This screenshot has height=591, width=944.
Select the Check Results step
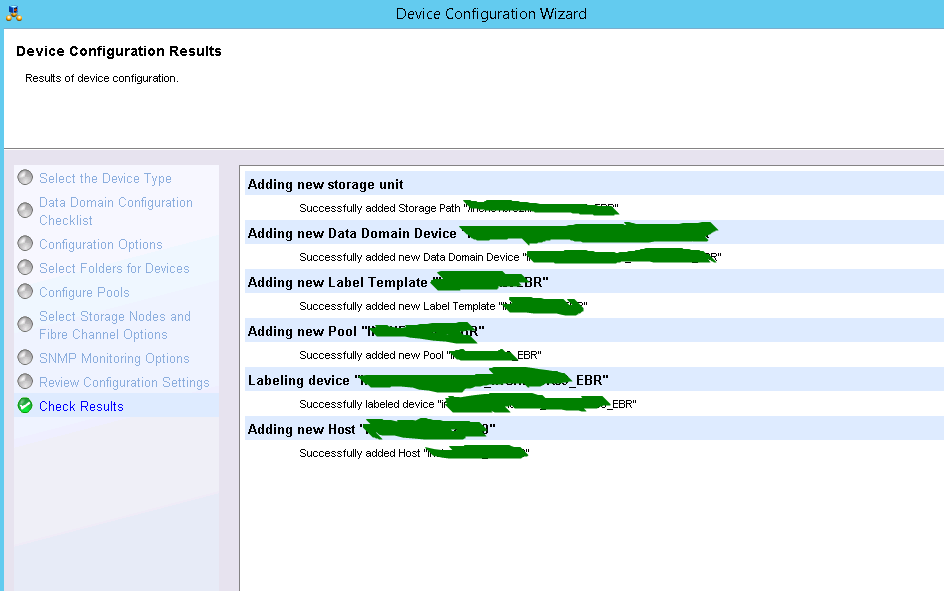point(81,407)
